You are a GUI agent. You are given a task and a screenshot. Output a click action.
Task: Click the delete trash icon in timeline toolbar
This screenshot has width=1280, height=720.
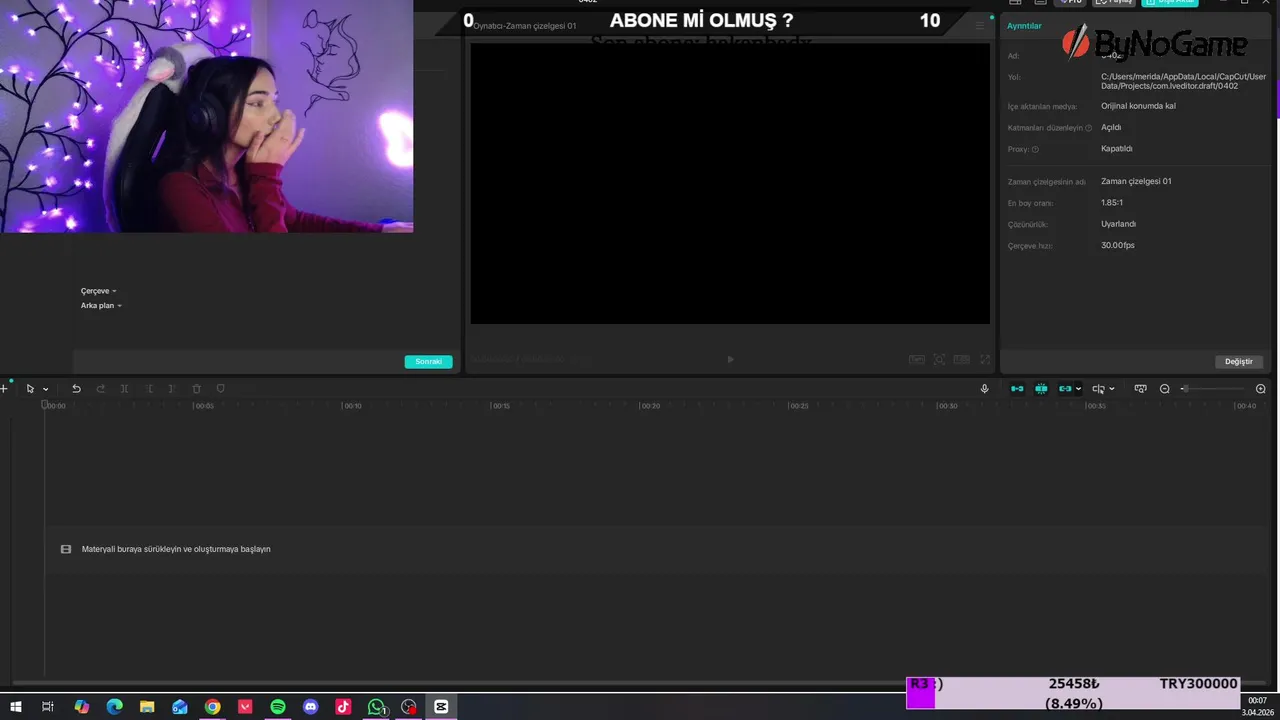tap(196, 389)
